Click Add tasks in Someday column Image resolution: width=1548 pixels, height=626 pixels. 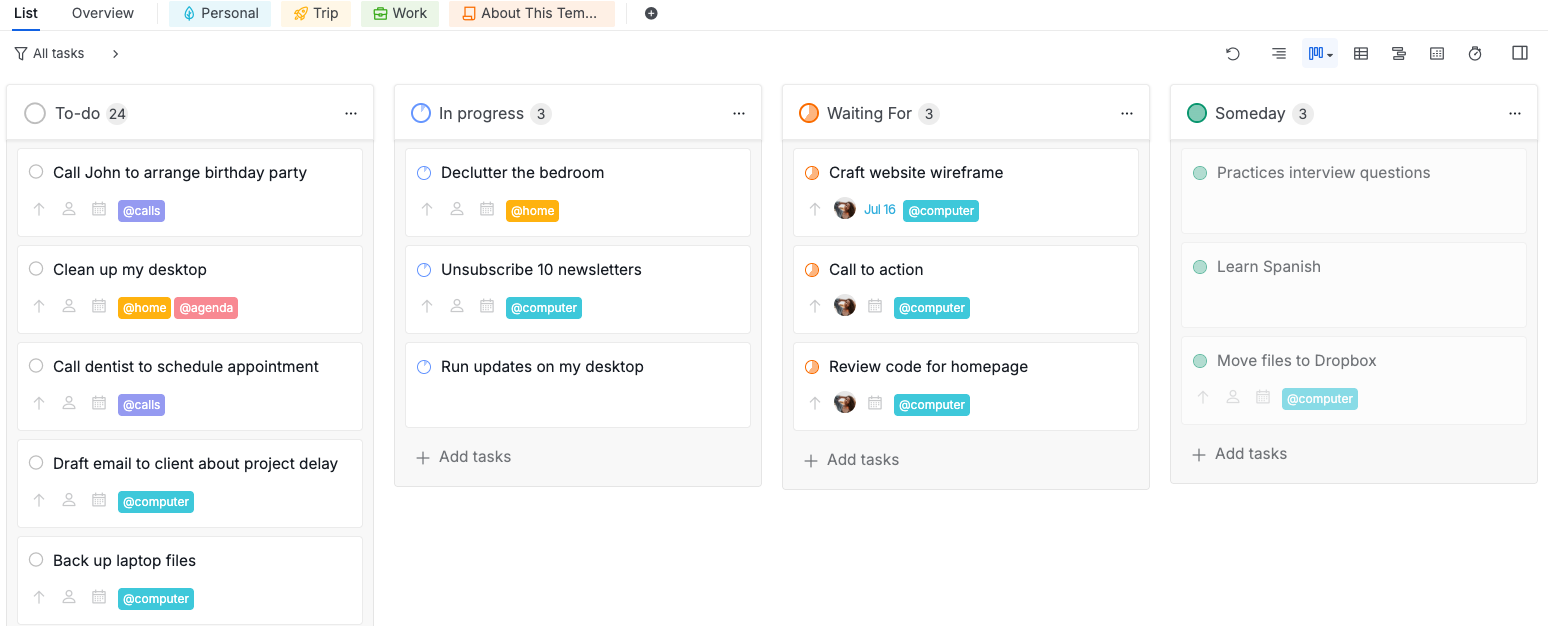1239,454
